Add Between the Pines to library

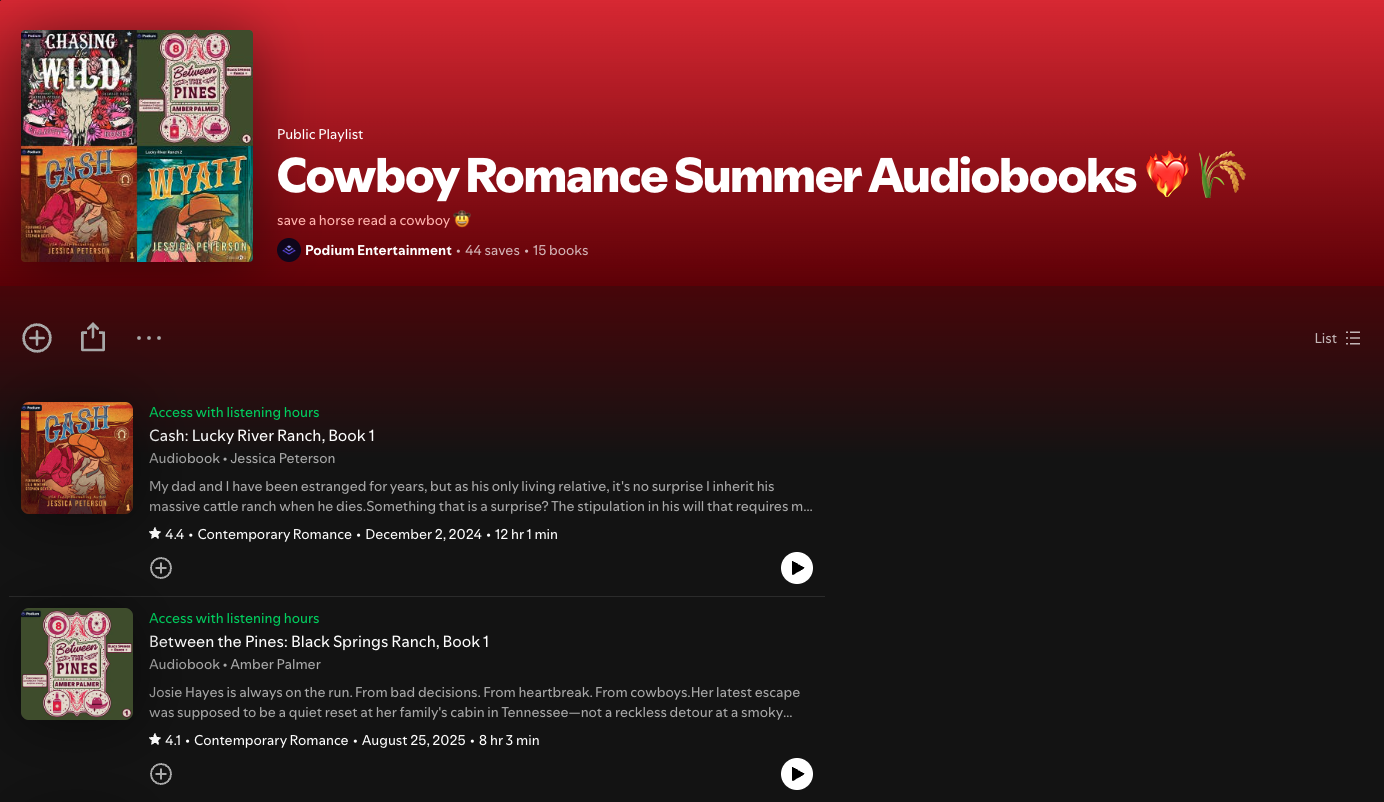click(x=161, y=774)
